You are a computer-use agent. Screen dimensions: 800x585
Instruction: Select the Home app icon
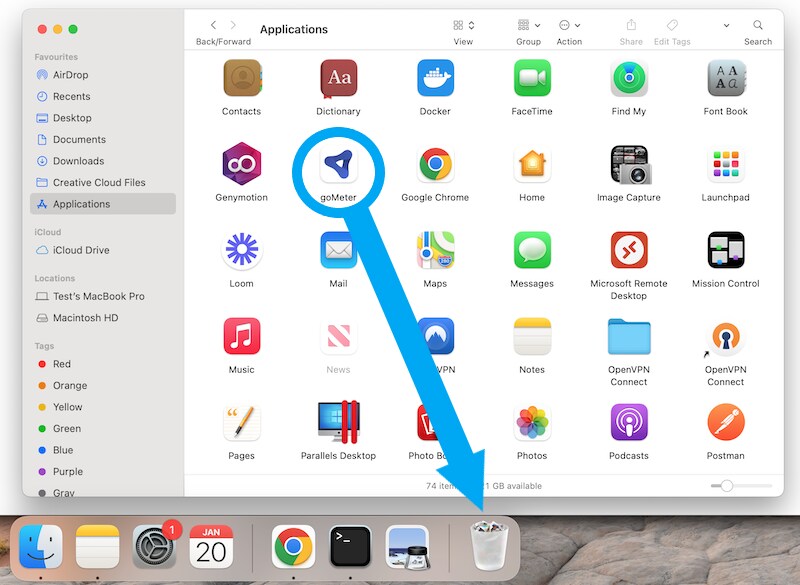pos(532,164)
